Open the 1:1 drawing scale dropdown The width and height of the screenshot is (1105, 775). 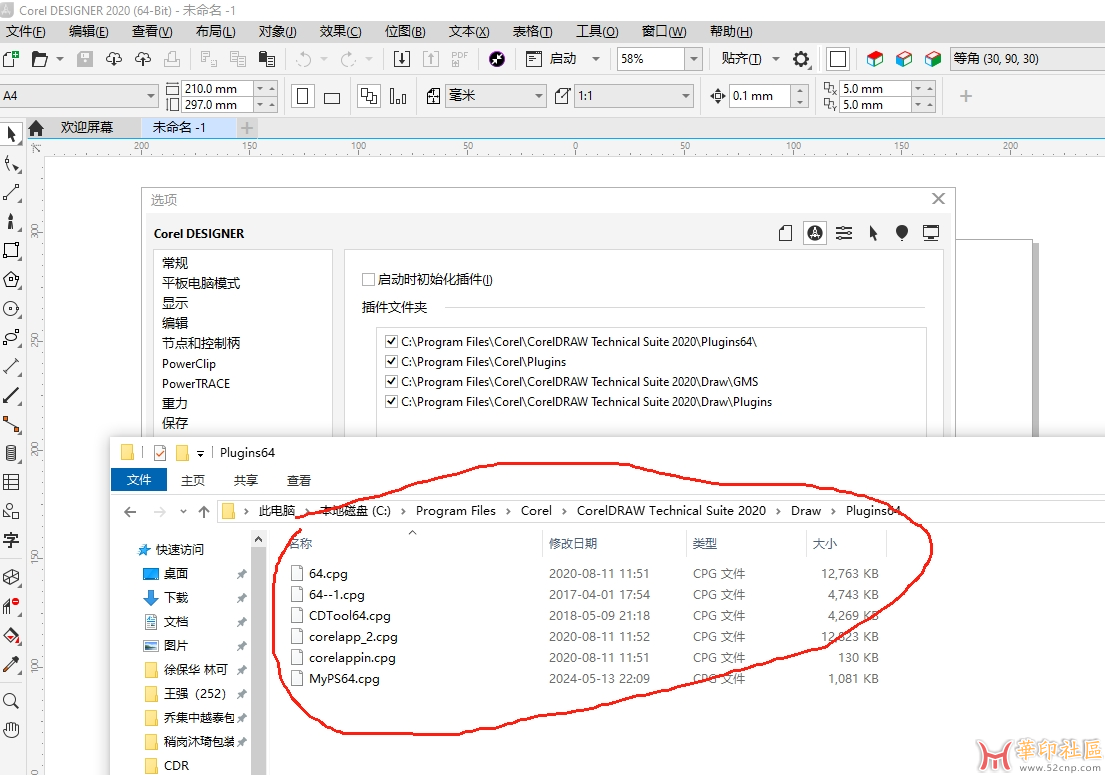tap(686, 96)
